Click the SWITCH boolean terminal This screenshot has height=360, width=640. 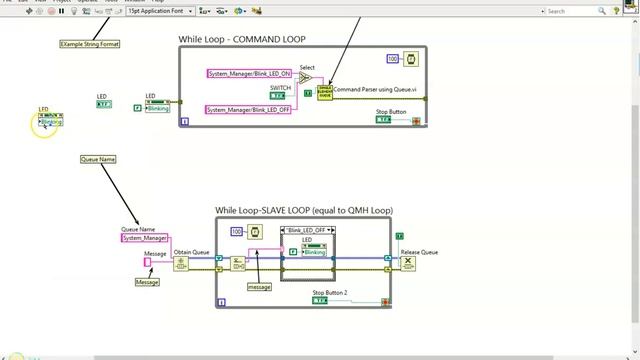tap(278, 96)
